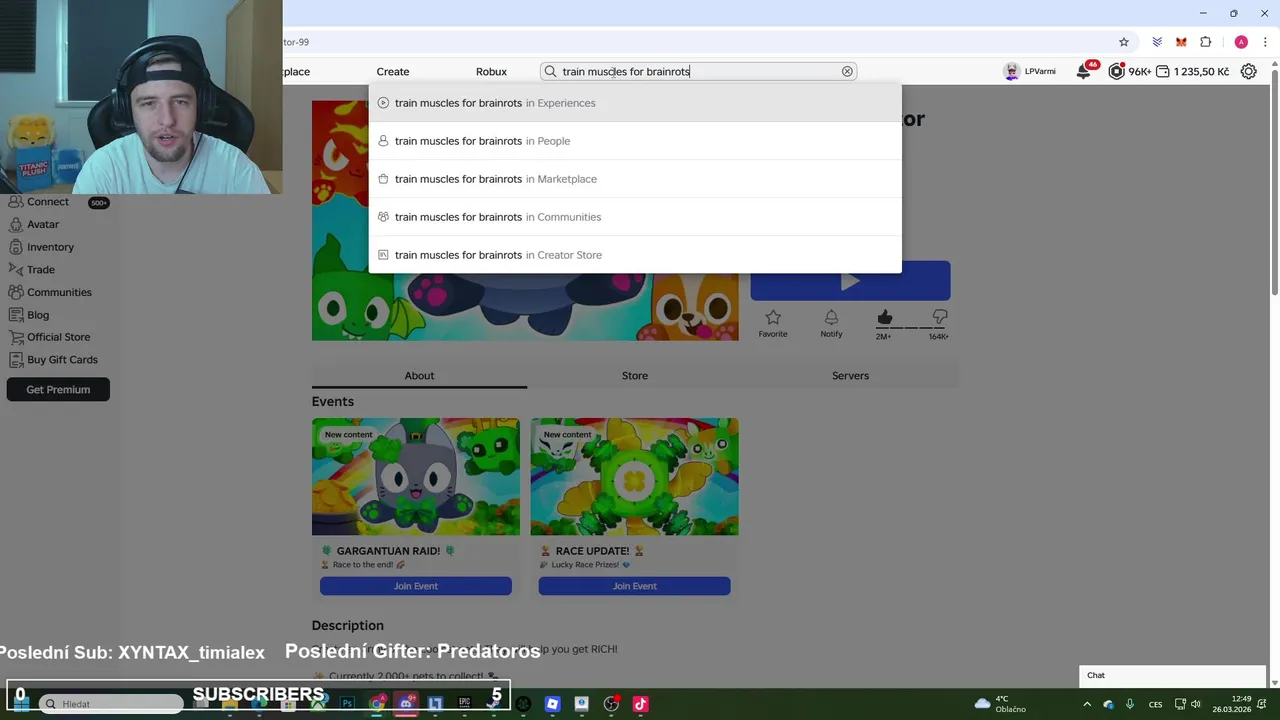The image size is (1280, 720).
Task: Open Trade in the sidebar
Action: [x=40, y=269]
